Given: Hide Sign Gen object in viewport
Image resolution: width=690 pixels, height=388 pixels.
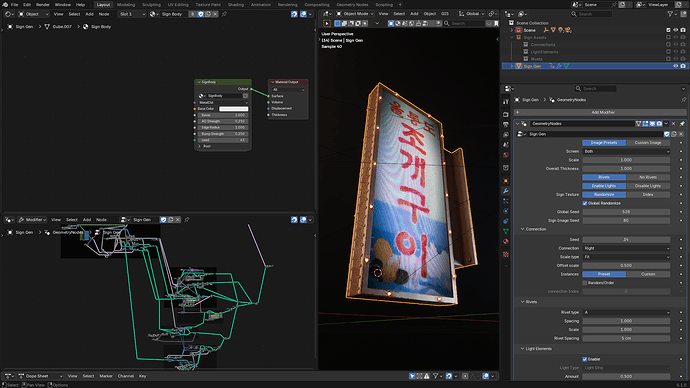Looking at the screenshot, I should pos(675,66).
